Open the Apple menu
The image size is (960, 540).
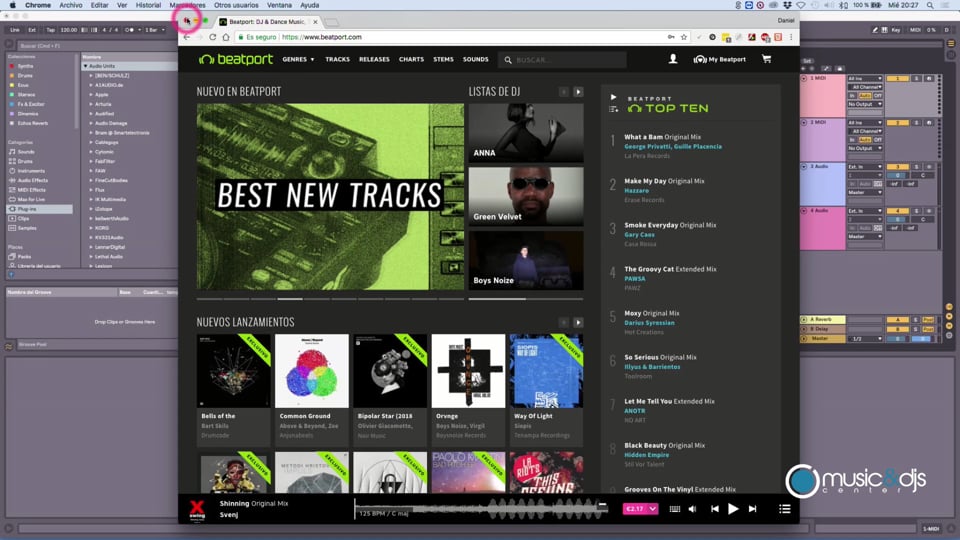pos(12,5)
